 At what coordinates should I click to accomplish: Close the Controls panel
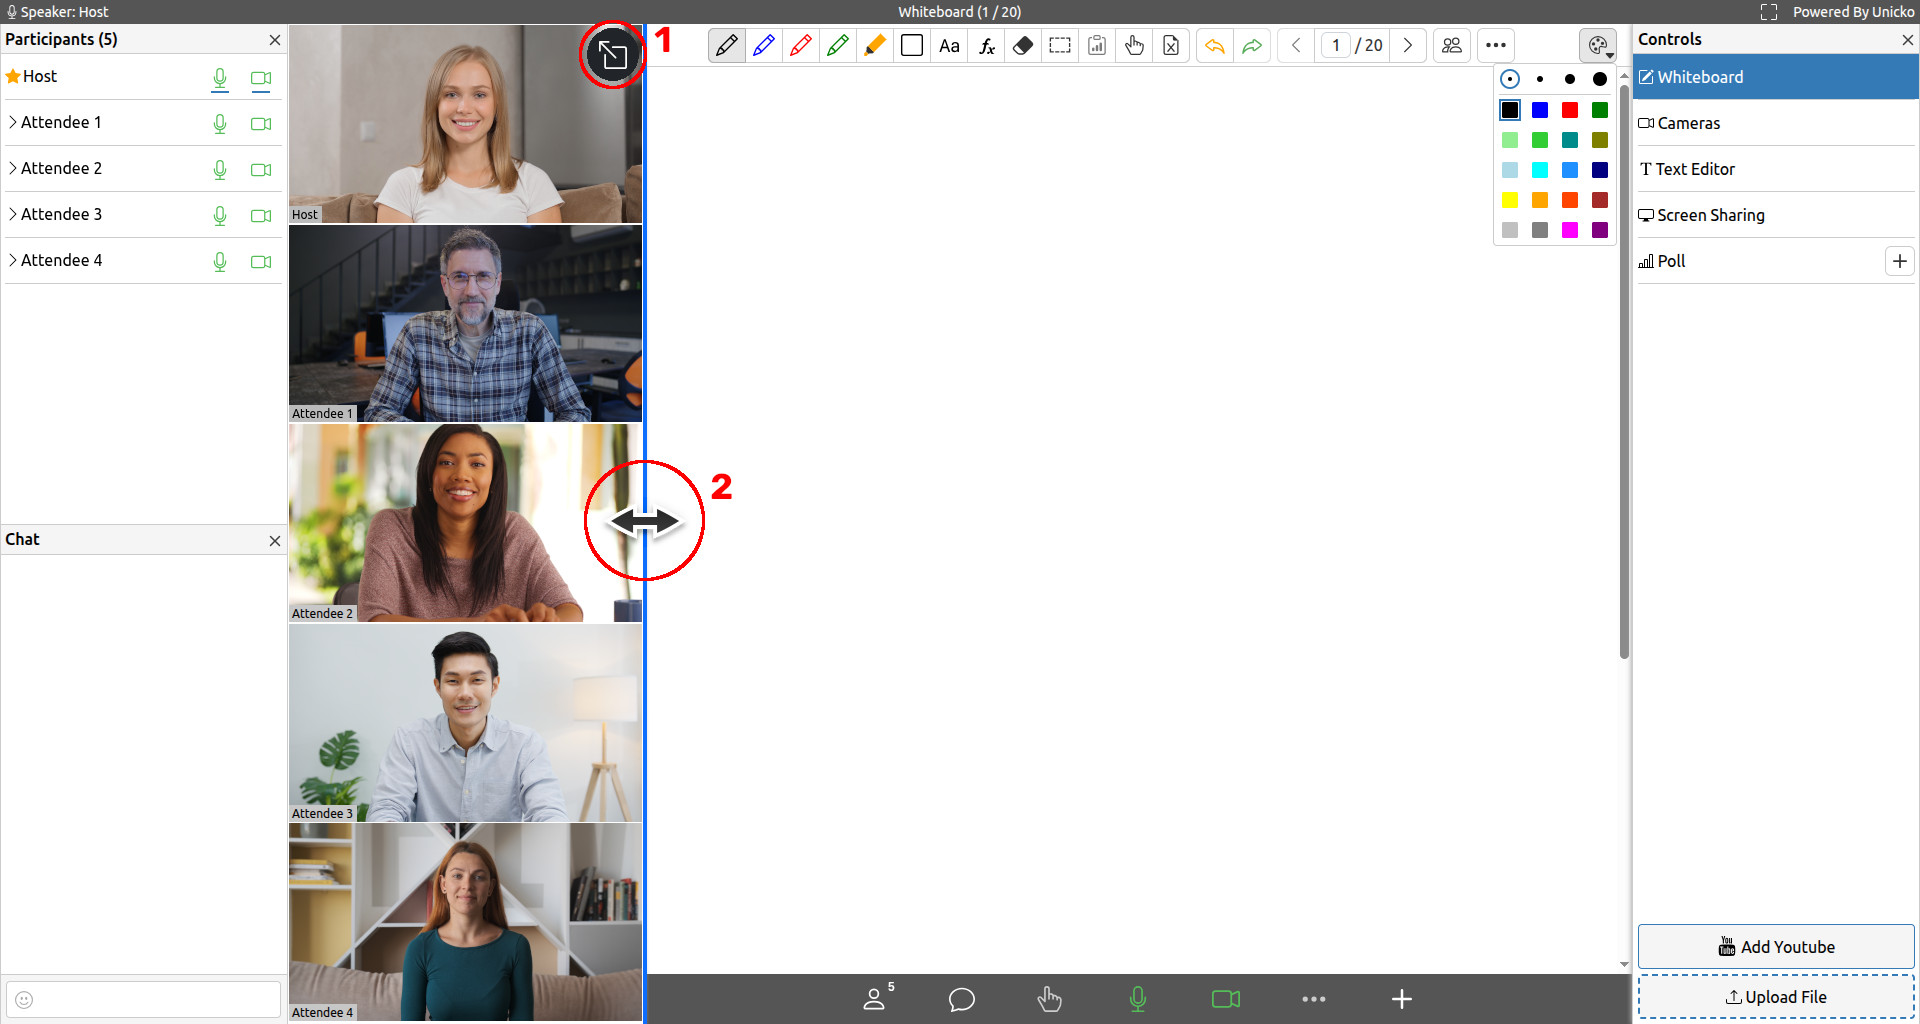[x=1907, y=40]
